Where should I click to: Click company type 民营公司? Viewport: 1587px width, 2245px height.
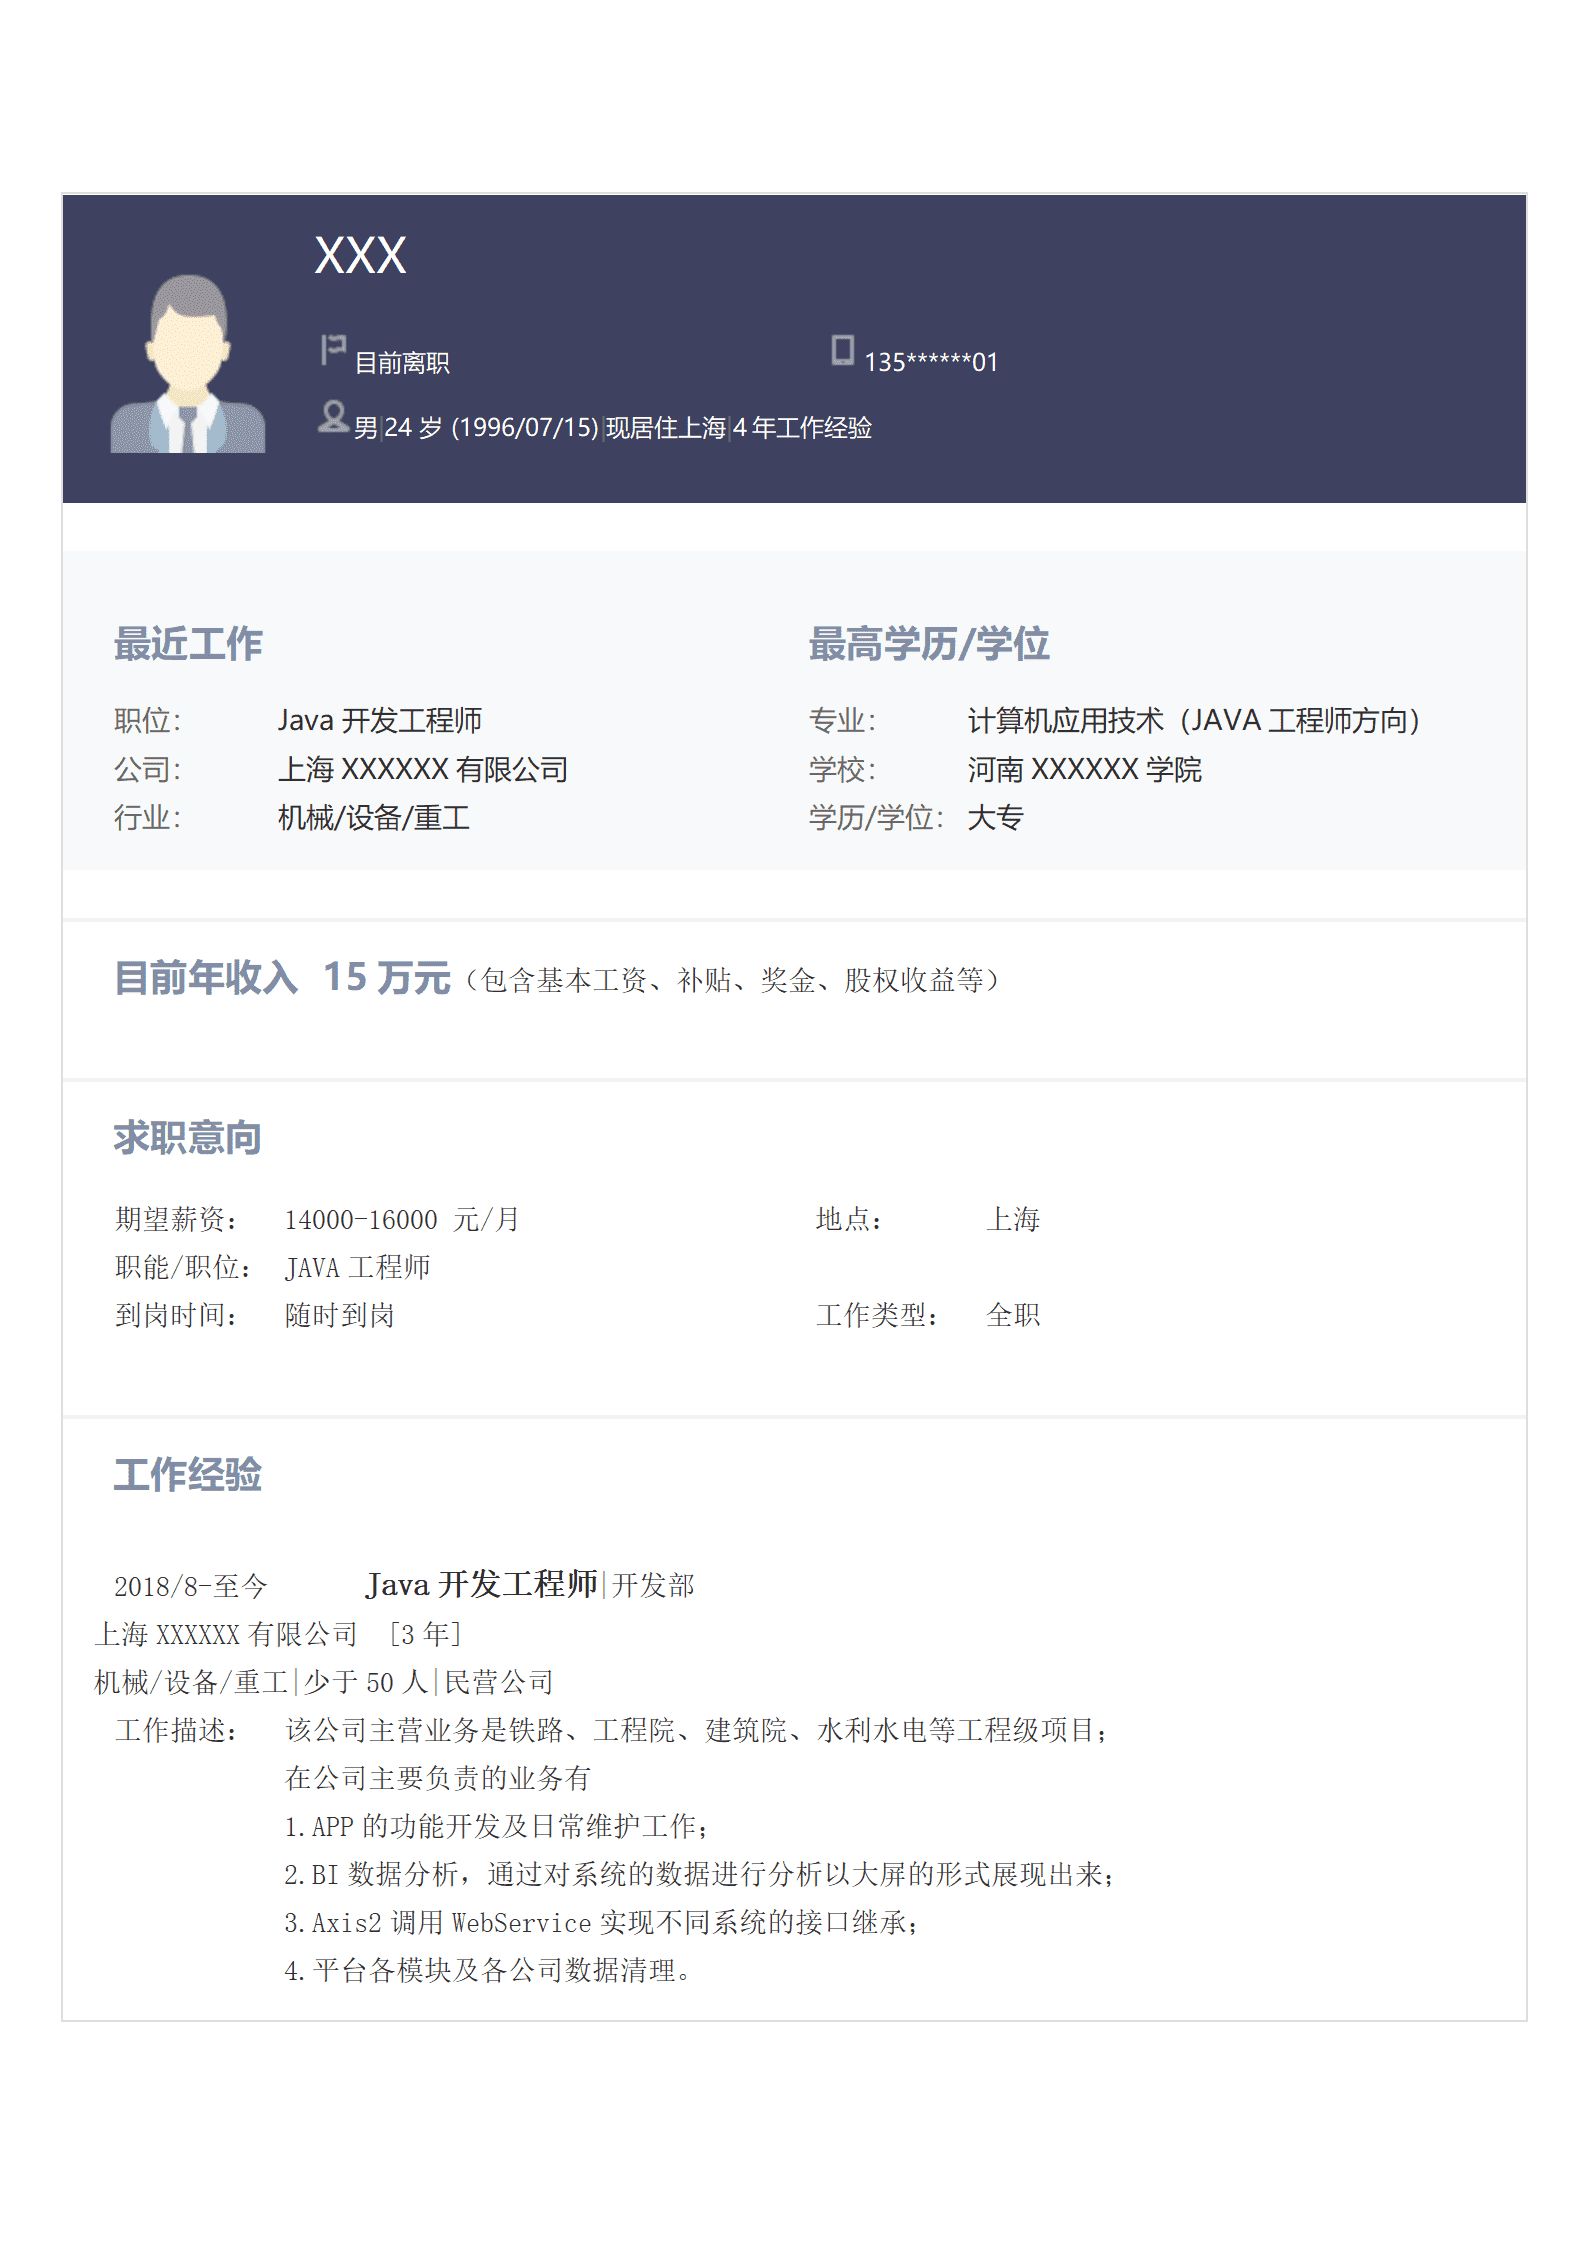(498, 1682)
